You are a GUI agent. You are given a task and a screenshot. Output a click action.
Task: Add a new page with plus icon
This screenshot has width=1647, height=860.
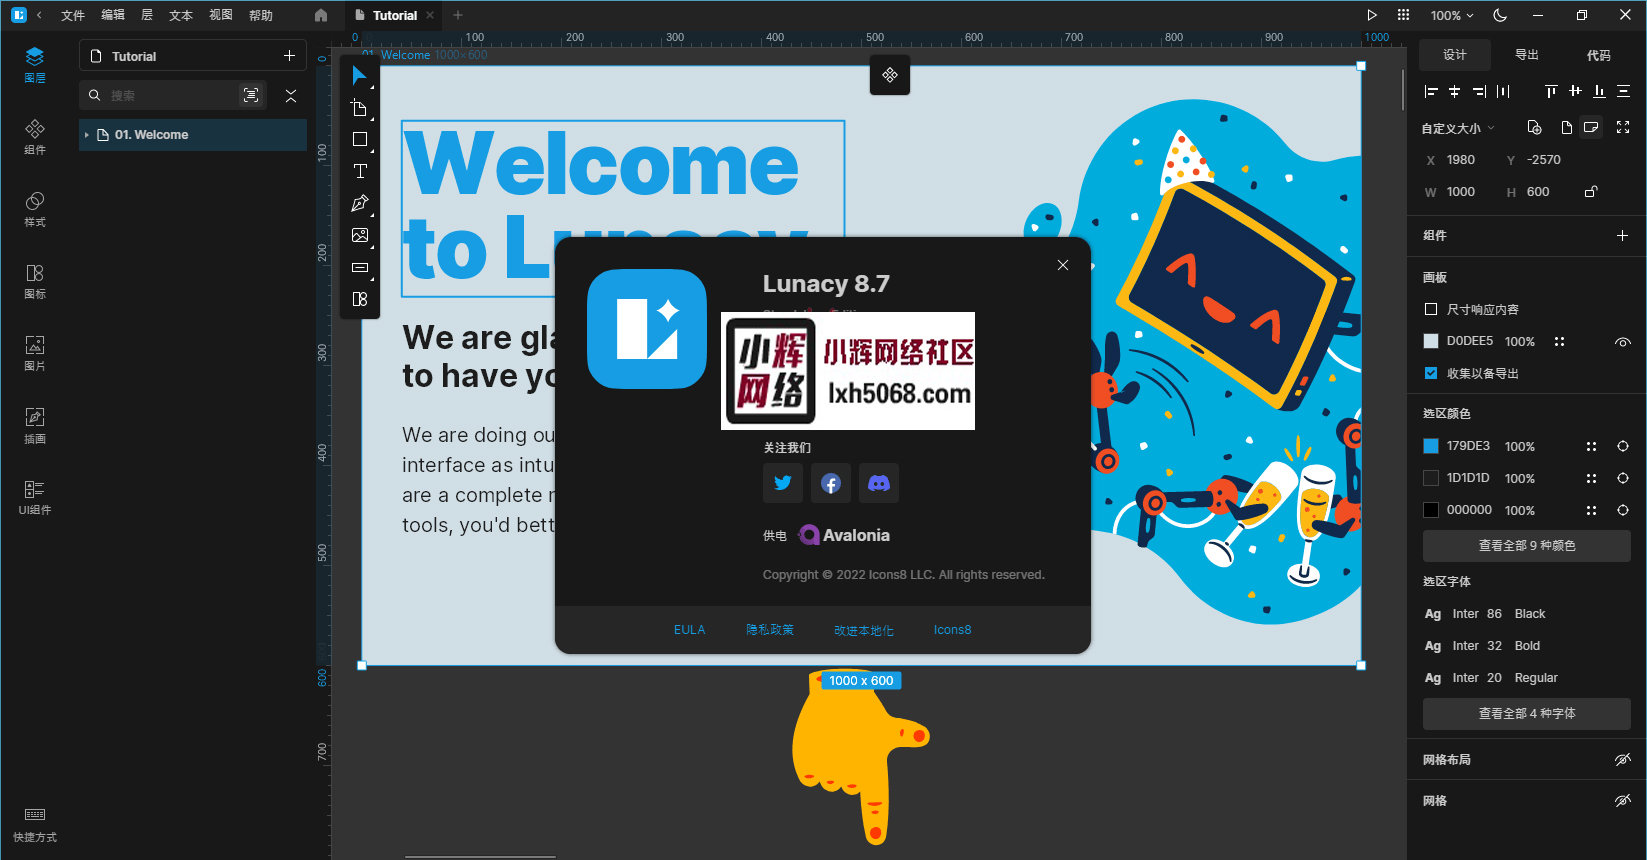pyautogui.click(x=289, y=56)
